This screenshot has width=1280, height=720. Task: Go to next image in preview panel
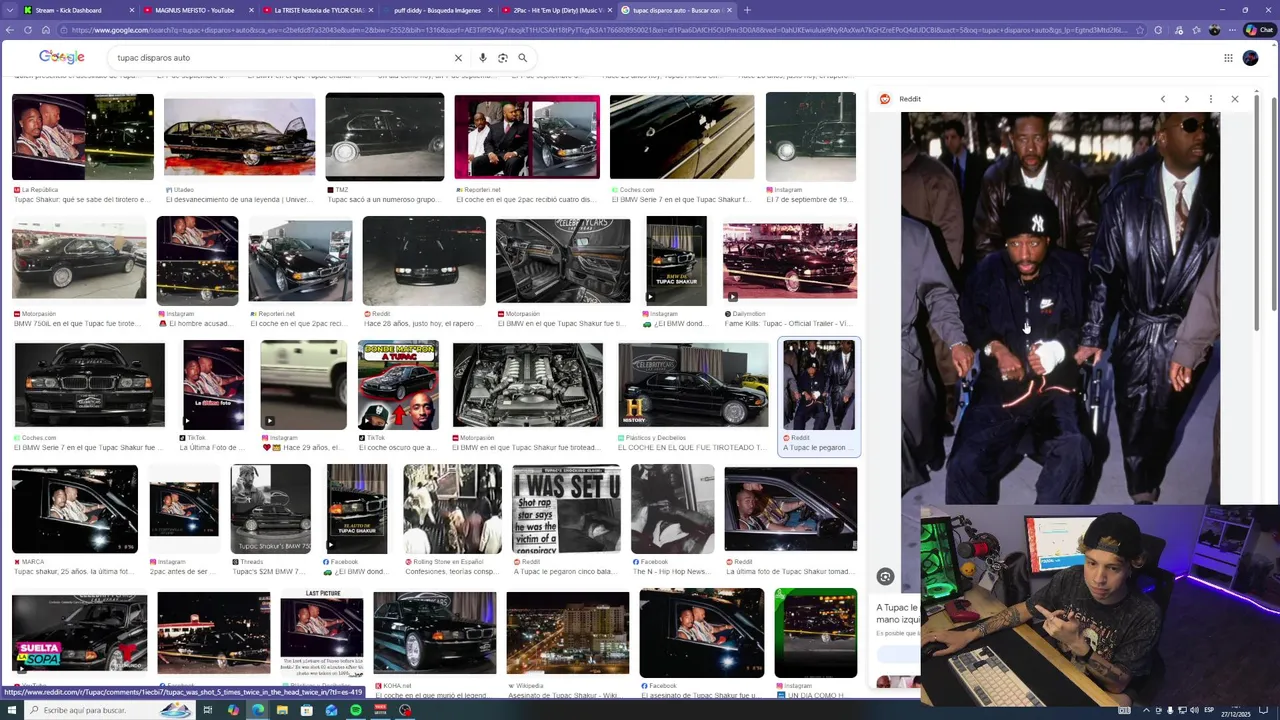coord(1187,99)
